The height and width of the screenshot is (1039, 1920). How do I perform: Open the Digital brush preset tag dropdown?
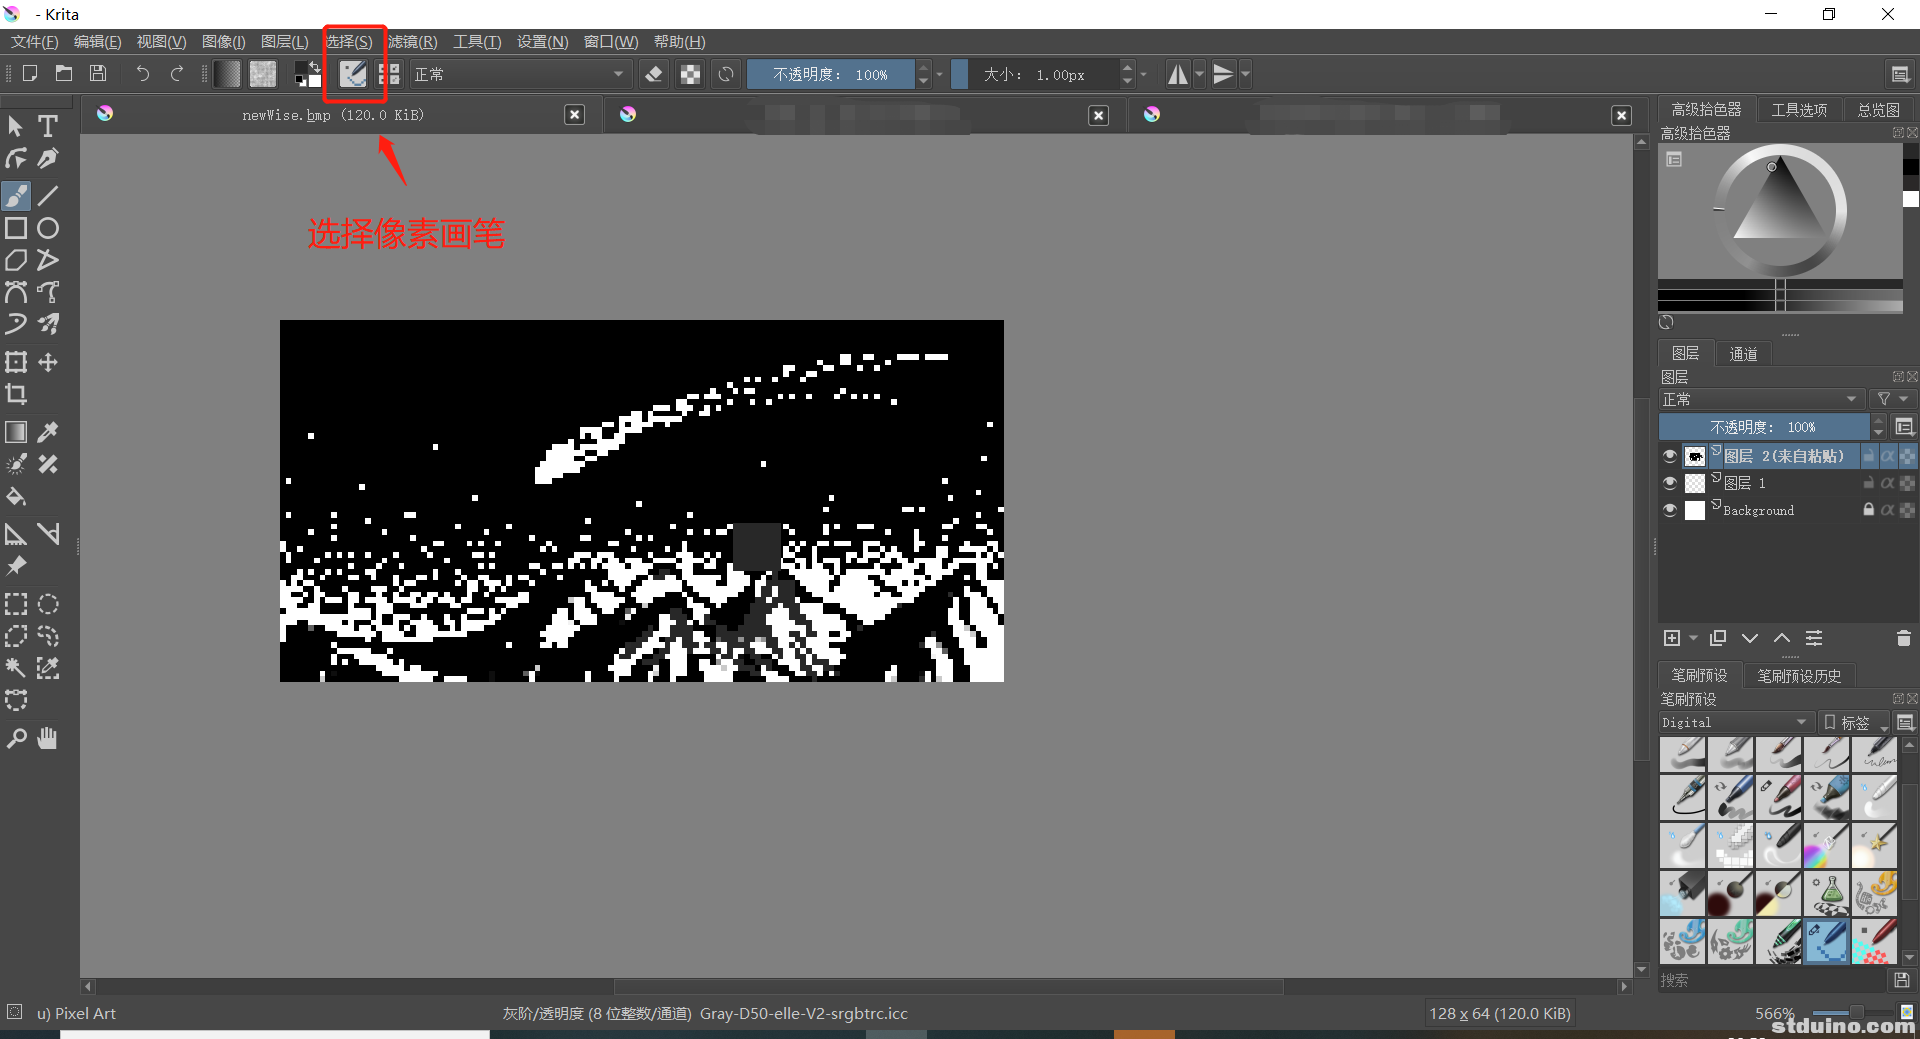click(x=1736, y=722)
